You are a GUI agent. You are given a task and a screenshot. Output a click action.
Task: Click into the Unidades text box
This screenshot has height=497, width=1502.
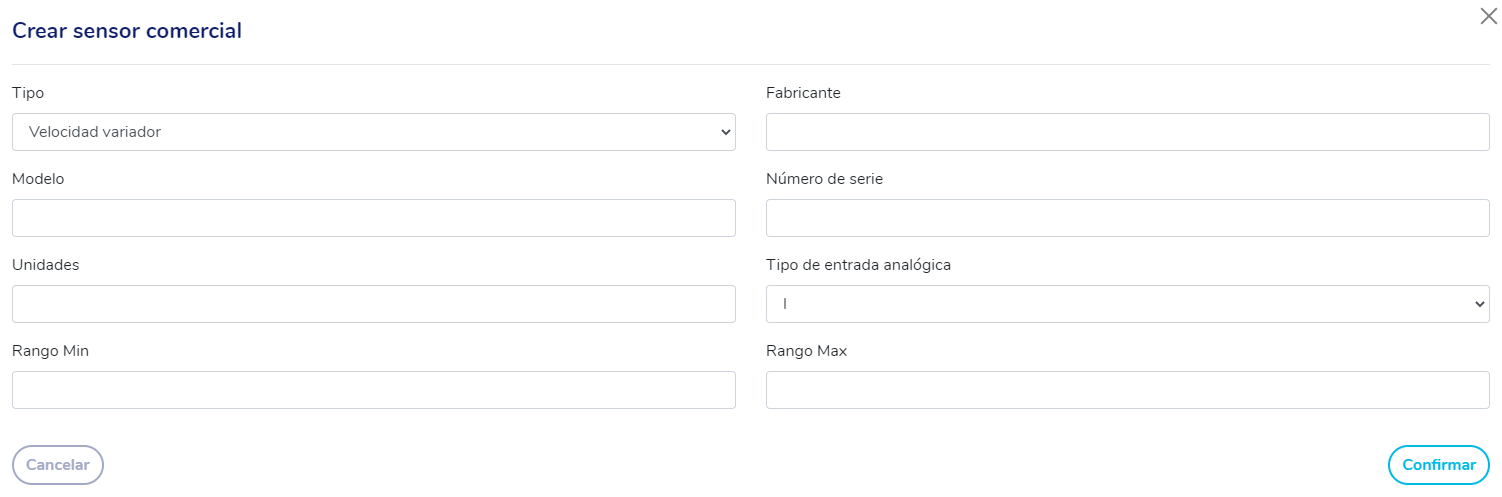pos(373,304)
